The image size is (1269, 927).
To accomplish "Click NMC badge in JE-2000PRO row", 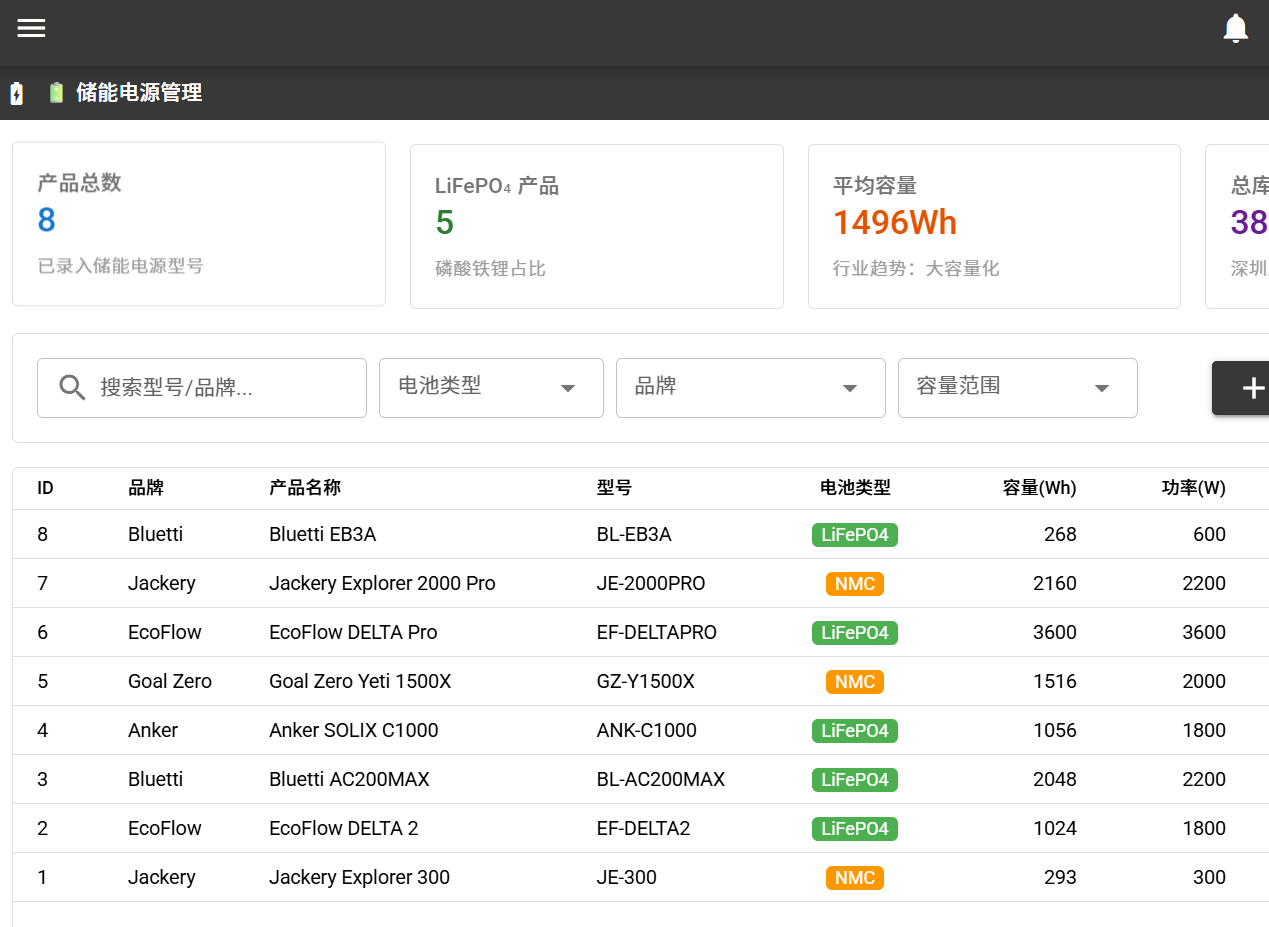I will [855, 584].
